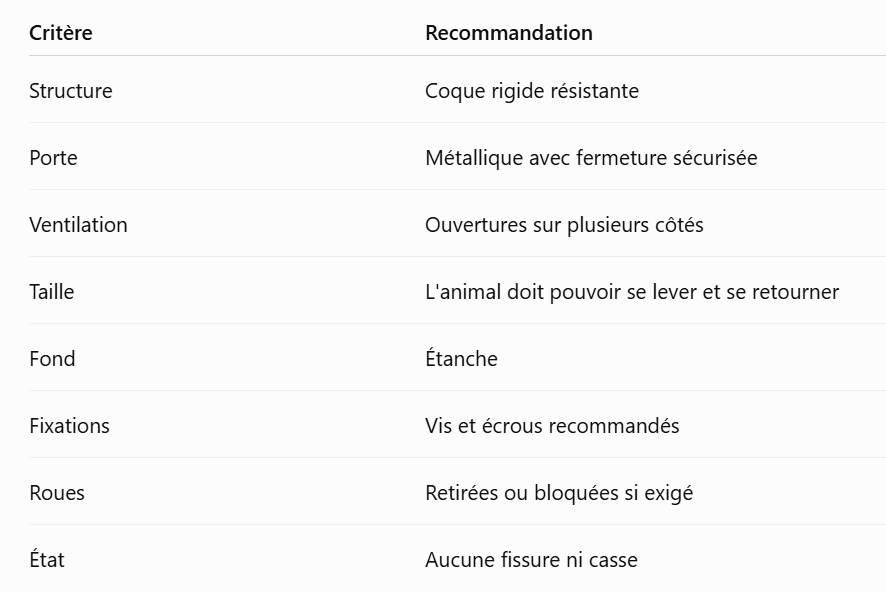
Task: Click the Critère column header
Action: click(x=60, y=33)
